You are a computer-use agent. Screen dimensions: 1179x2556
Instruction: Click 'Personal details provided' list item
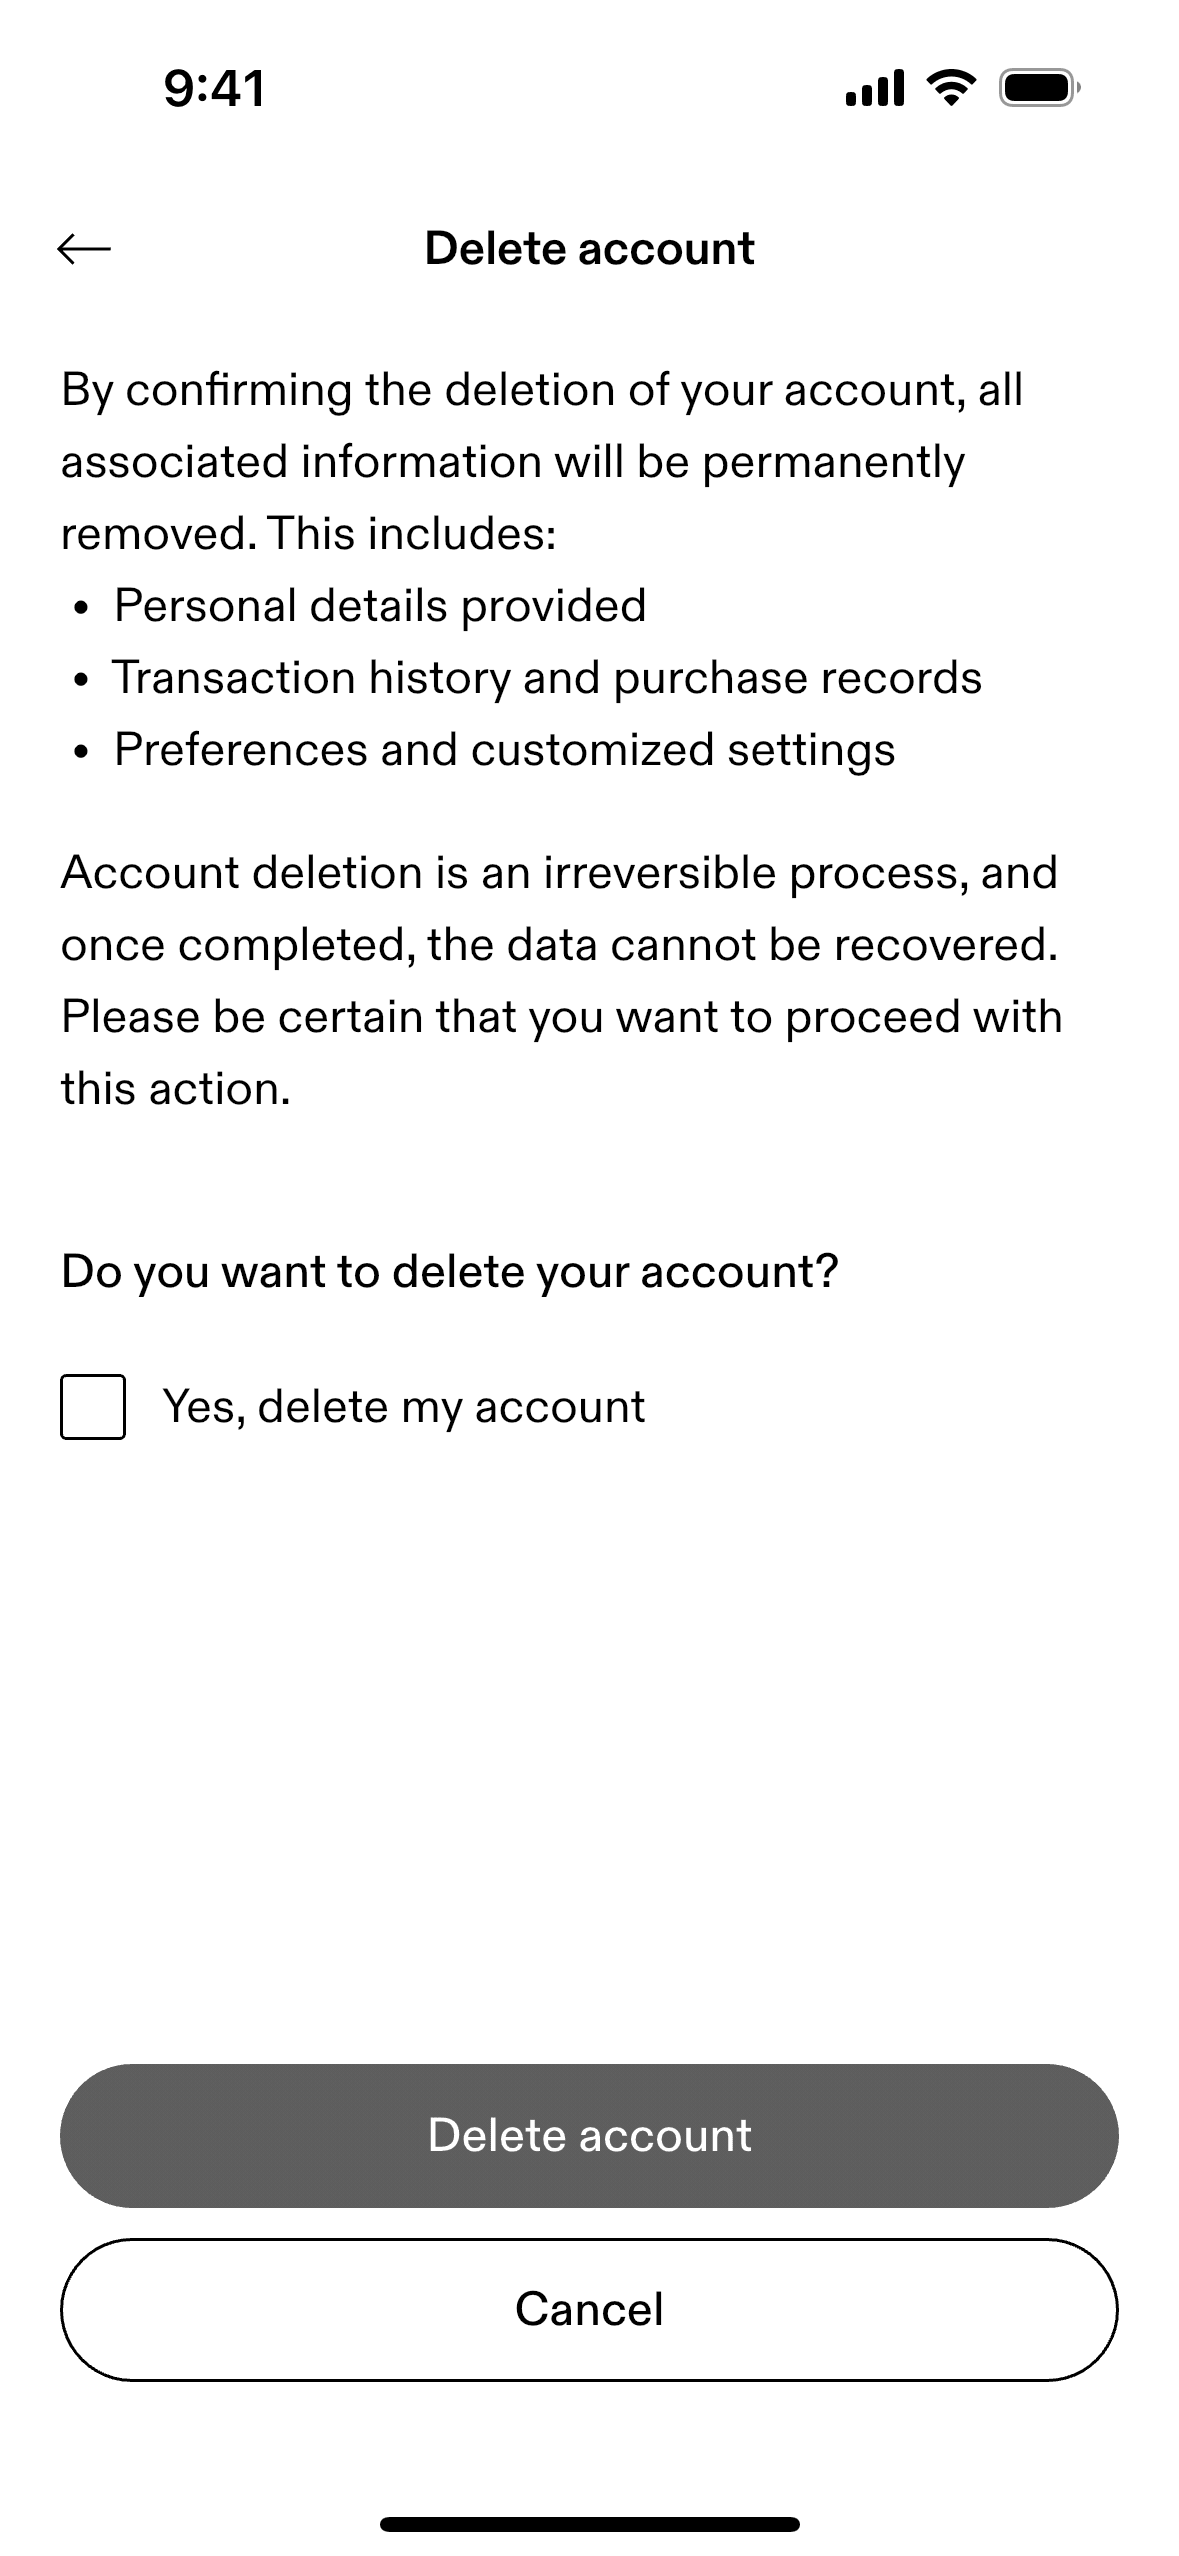380,606
